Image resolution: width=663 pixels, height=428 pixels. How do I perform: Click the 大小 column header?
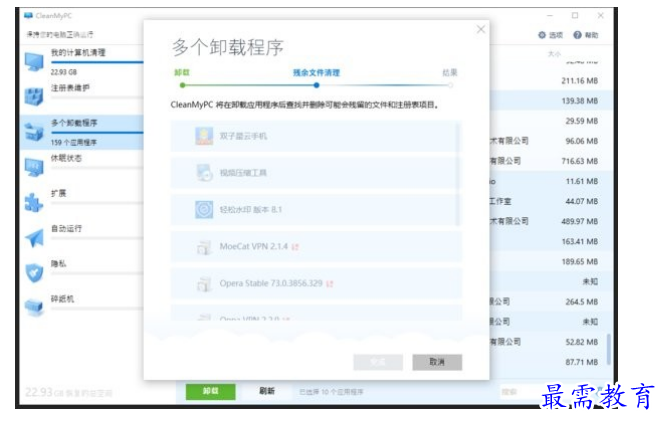coord(554,54)
